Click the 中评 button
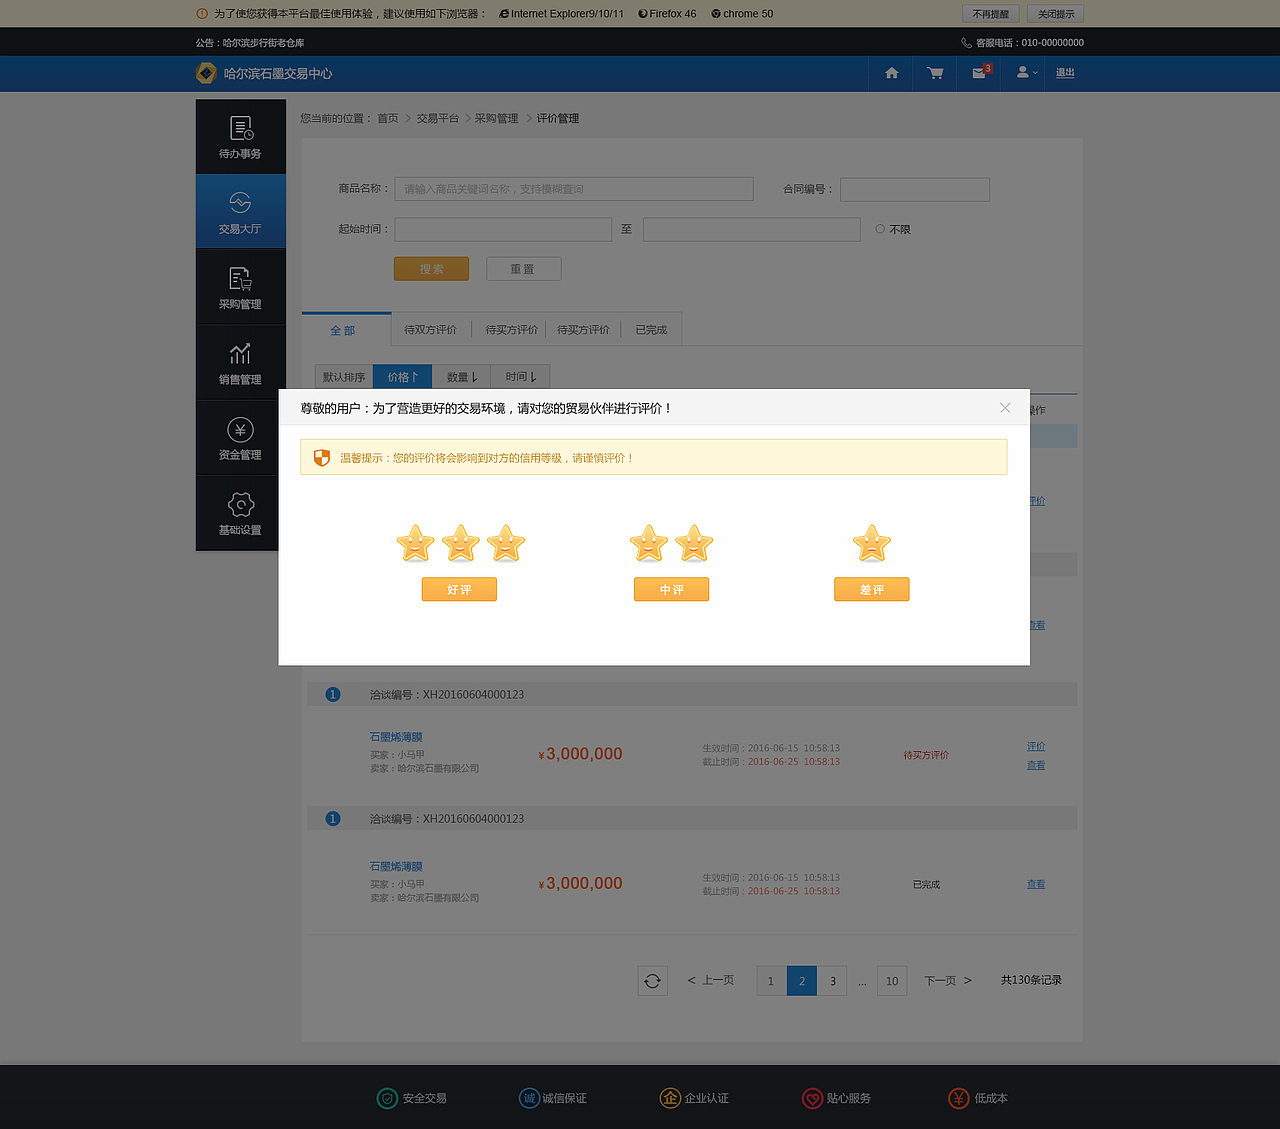Screen dimensions: 1280x1129 point(671,589)
